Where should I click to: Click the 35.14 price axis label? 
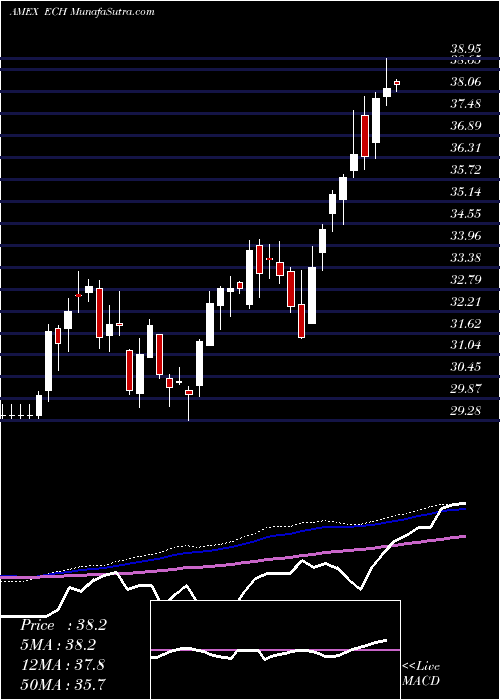point(466,192)
